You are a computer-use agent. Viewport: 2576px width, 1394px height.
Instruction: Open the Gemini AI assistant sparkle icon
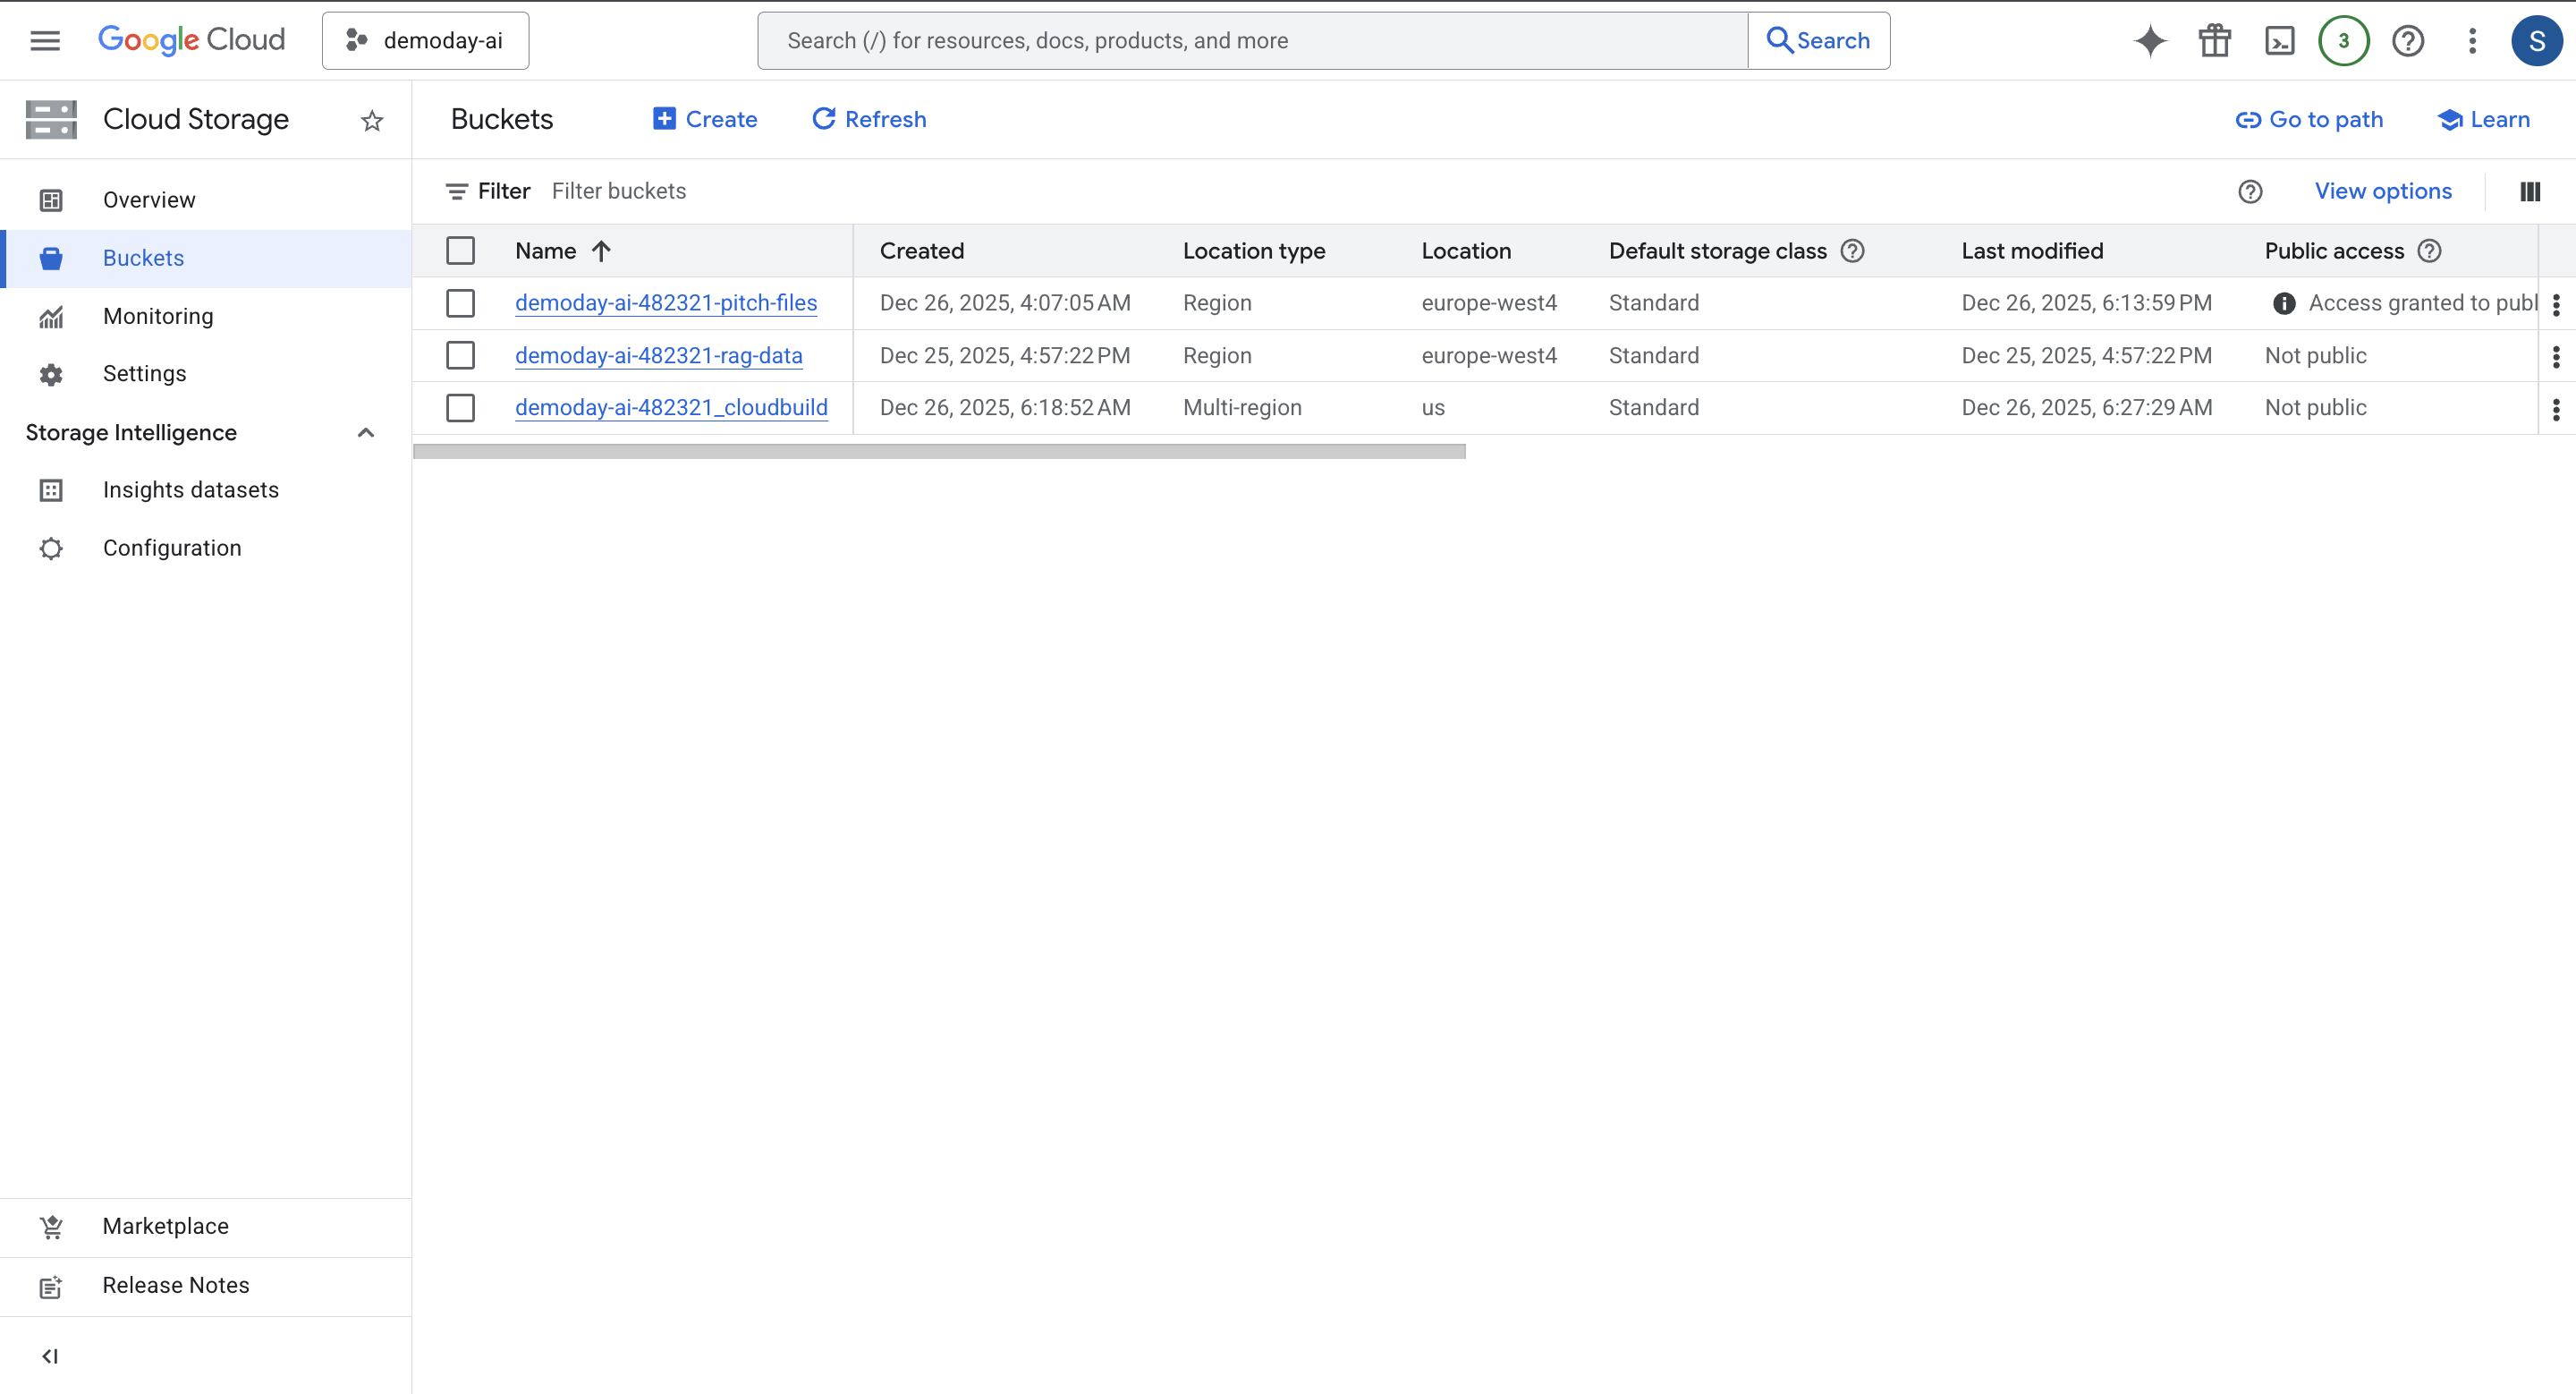pyautogui.click(x=2150, y=41)
